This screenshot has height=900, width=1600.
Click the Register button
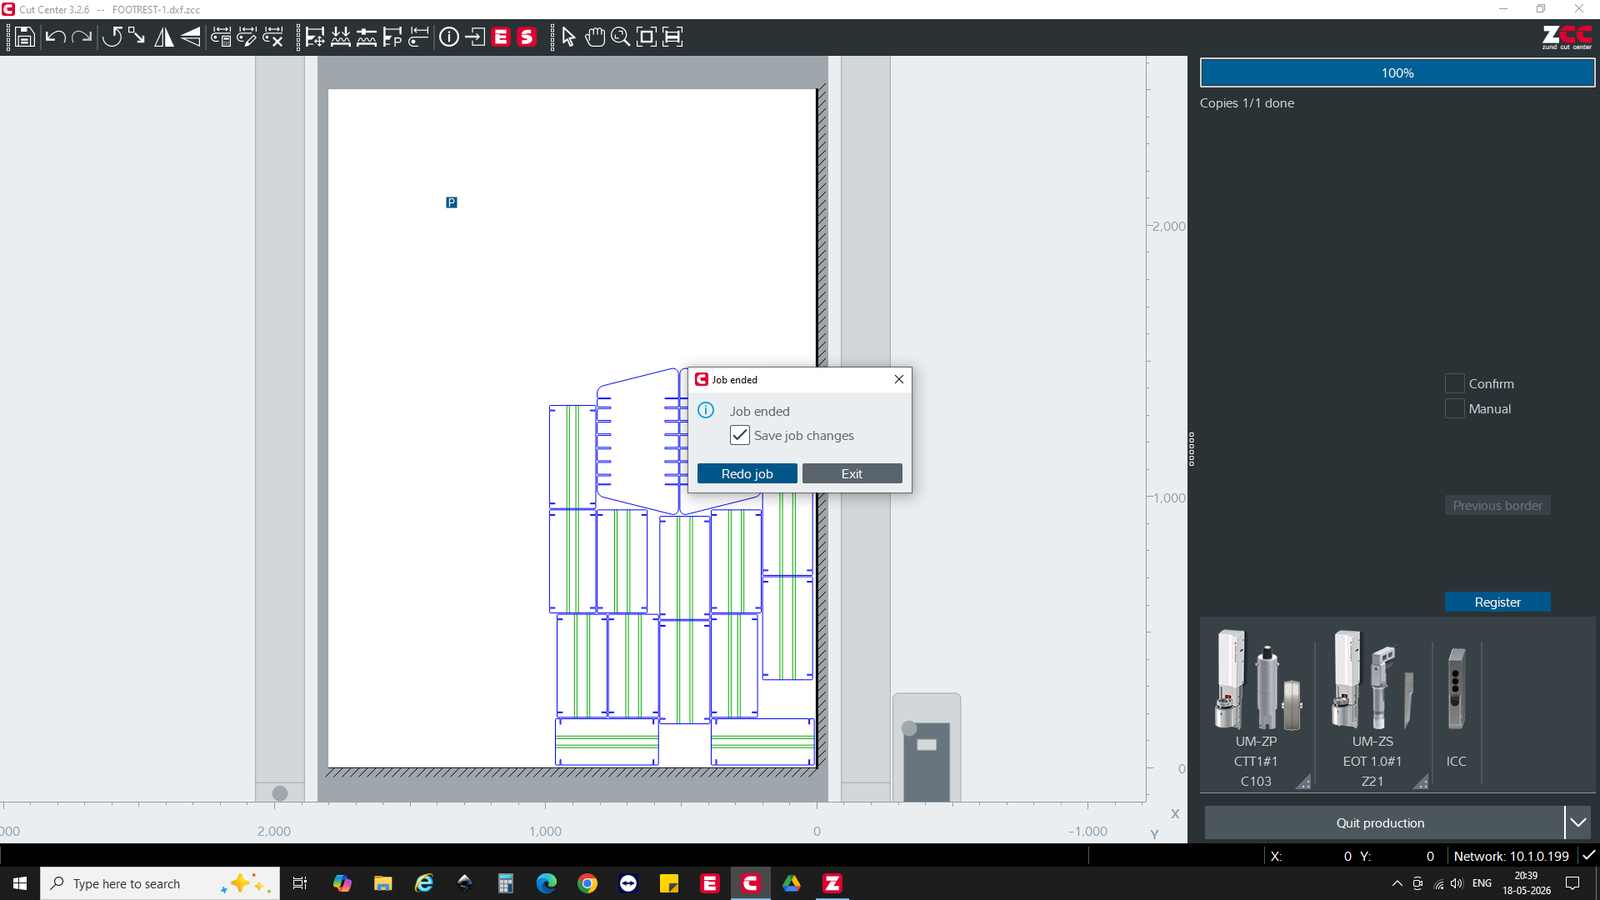coord(1497,601)
